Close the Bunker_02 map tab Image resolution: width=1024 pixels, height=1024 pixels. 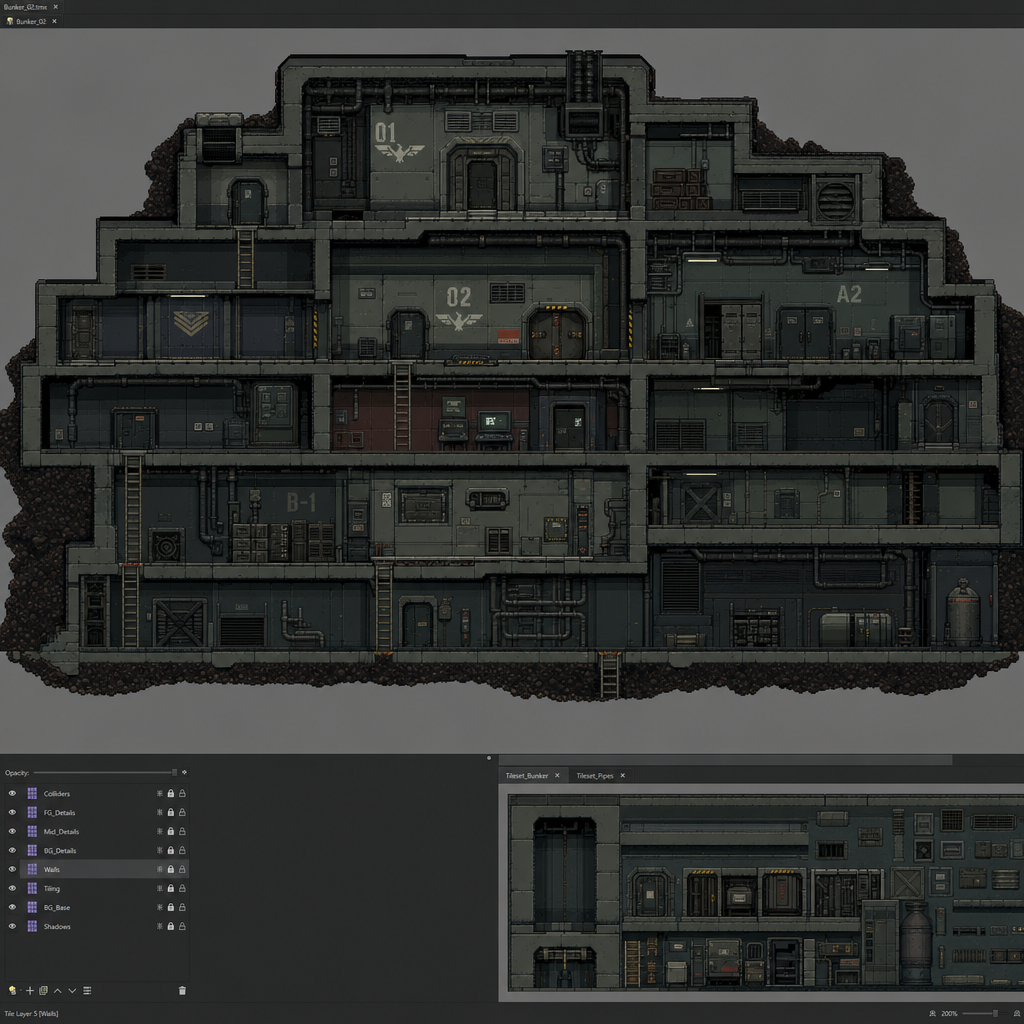tap(54, 22)
